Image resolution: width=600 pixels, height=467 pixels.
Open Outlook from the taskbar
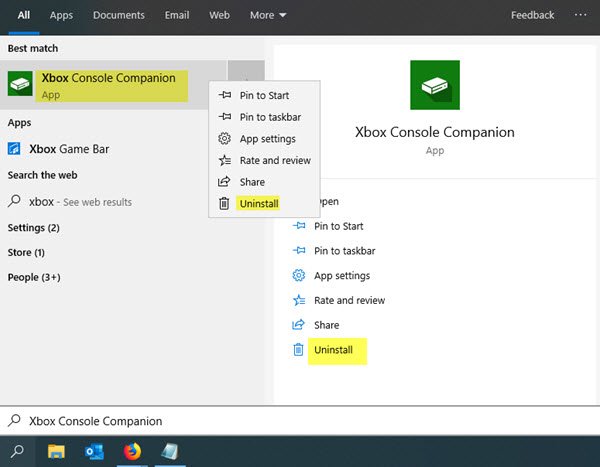(x=94, y=452)
